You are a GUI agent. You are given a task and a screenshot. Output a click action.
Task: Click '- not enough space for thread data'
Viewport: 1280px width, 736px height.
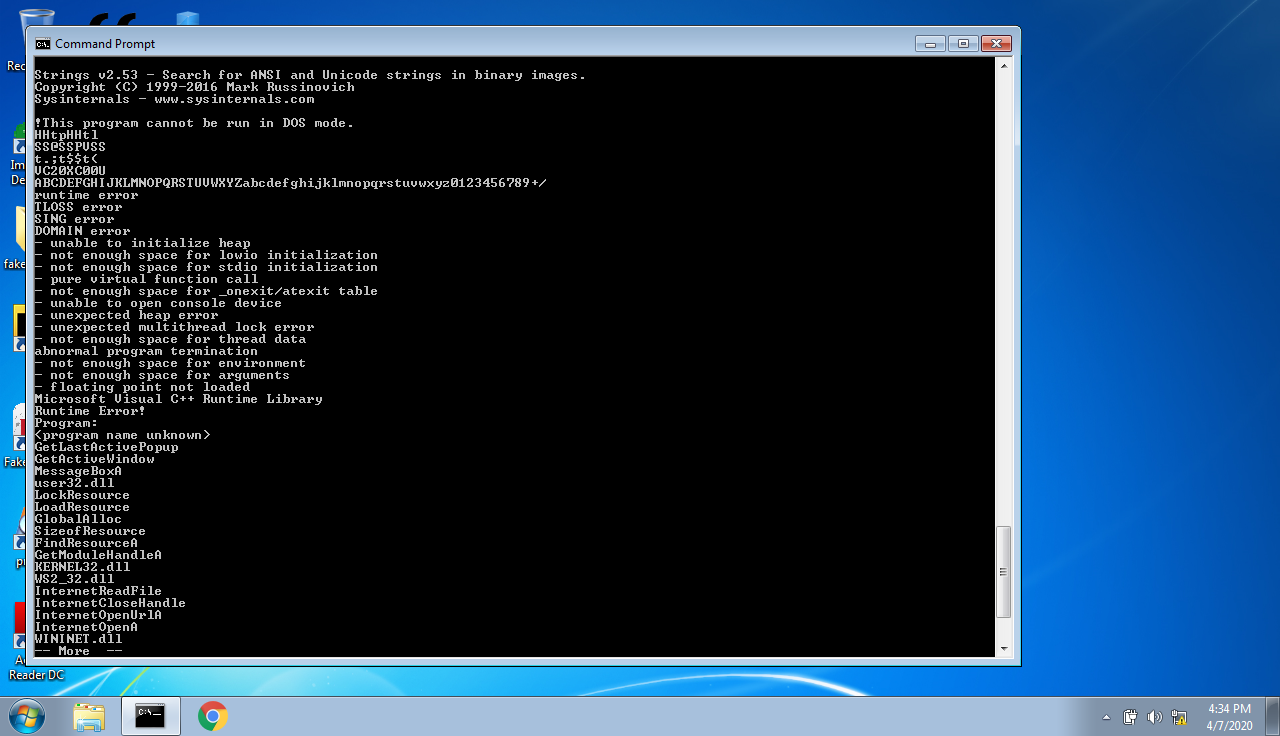[x=170, y=339]
